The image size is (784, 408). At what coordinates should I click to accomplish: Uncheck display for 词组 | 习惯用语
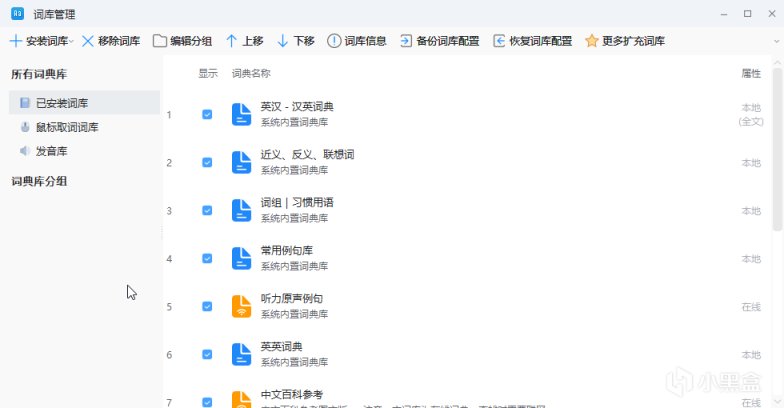click(207, 210)
